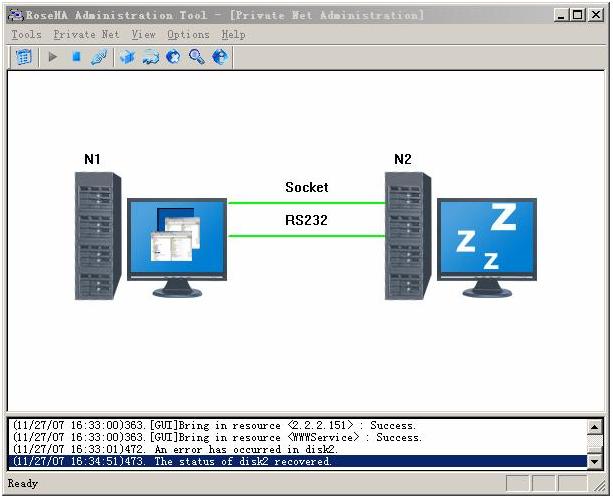Open the Tools menu
Screen dimensions: 613x498
pos(26,35)
